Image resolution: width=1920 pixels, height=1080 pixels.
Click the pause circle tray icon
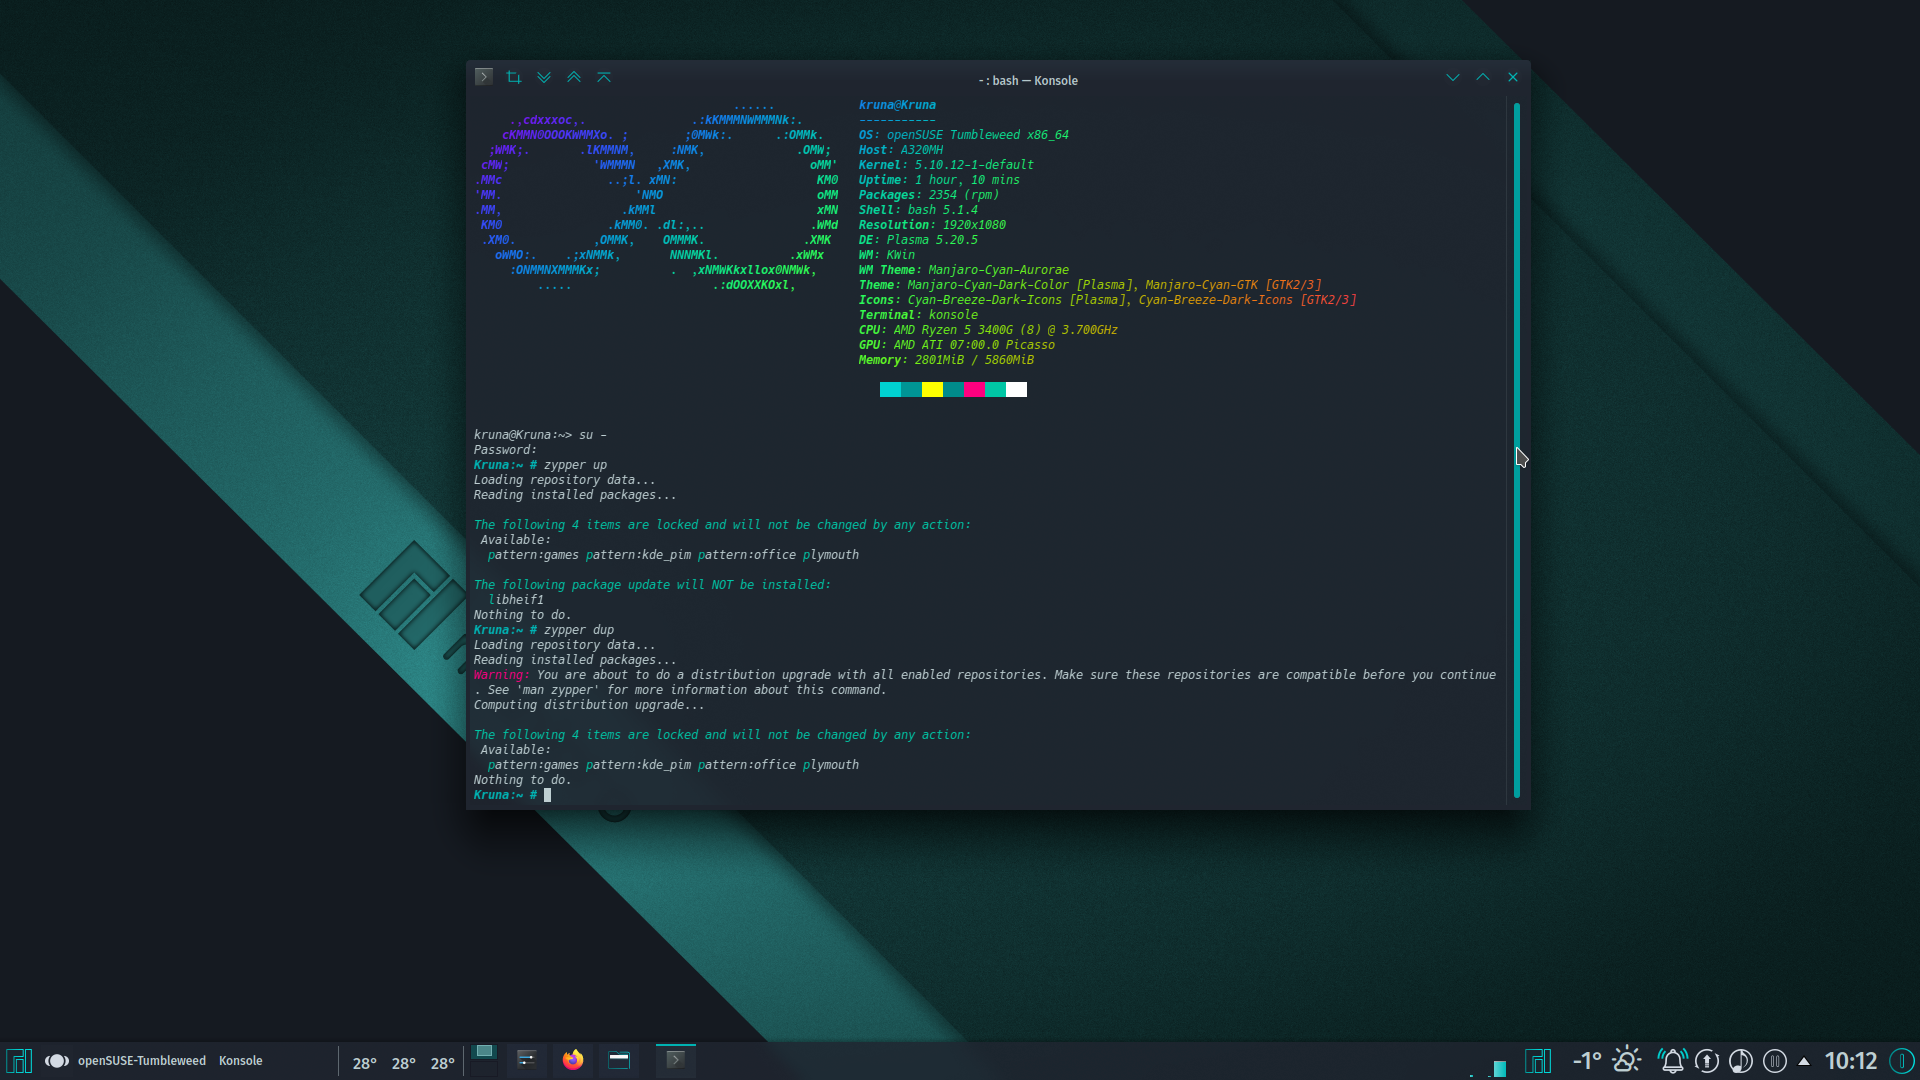click(1775, 1061)
